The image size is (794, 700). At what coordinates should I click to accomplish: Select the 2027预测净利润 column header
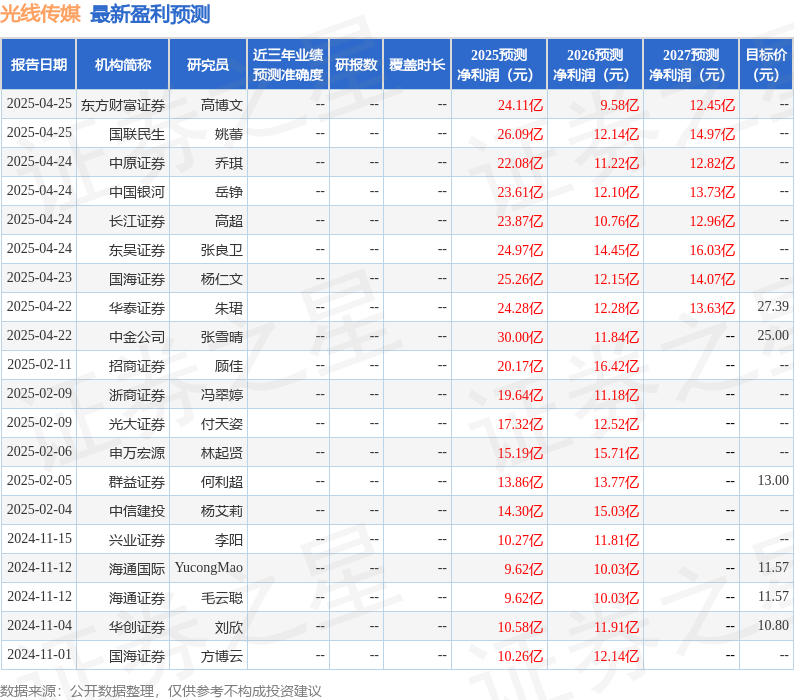(690, 65)
